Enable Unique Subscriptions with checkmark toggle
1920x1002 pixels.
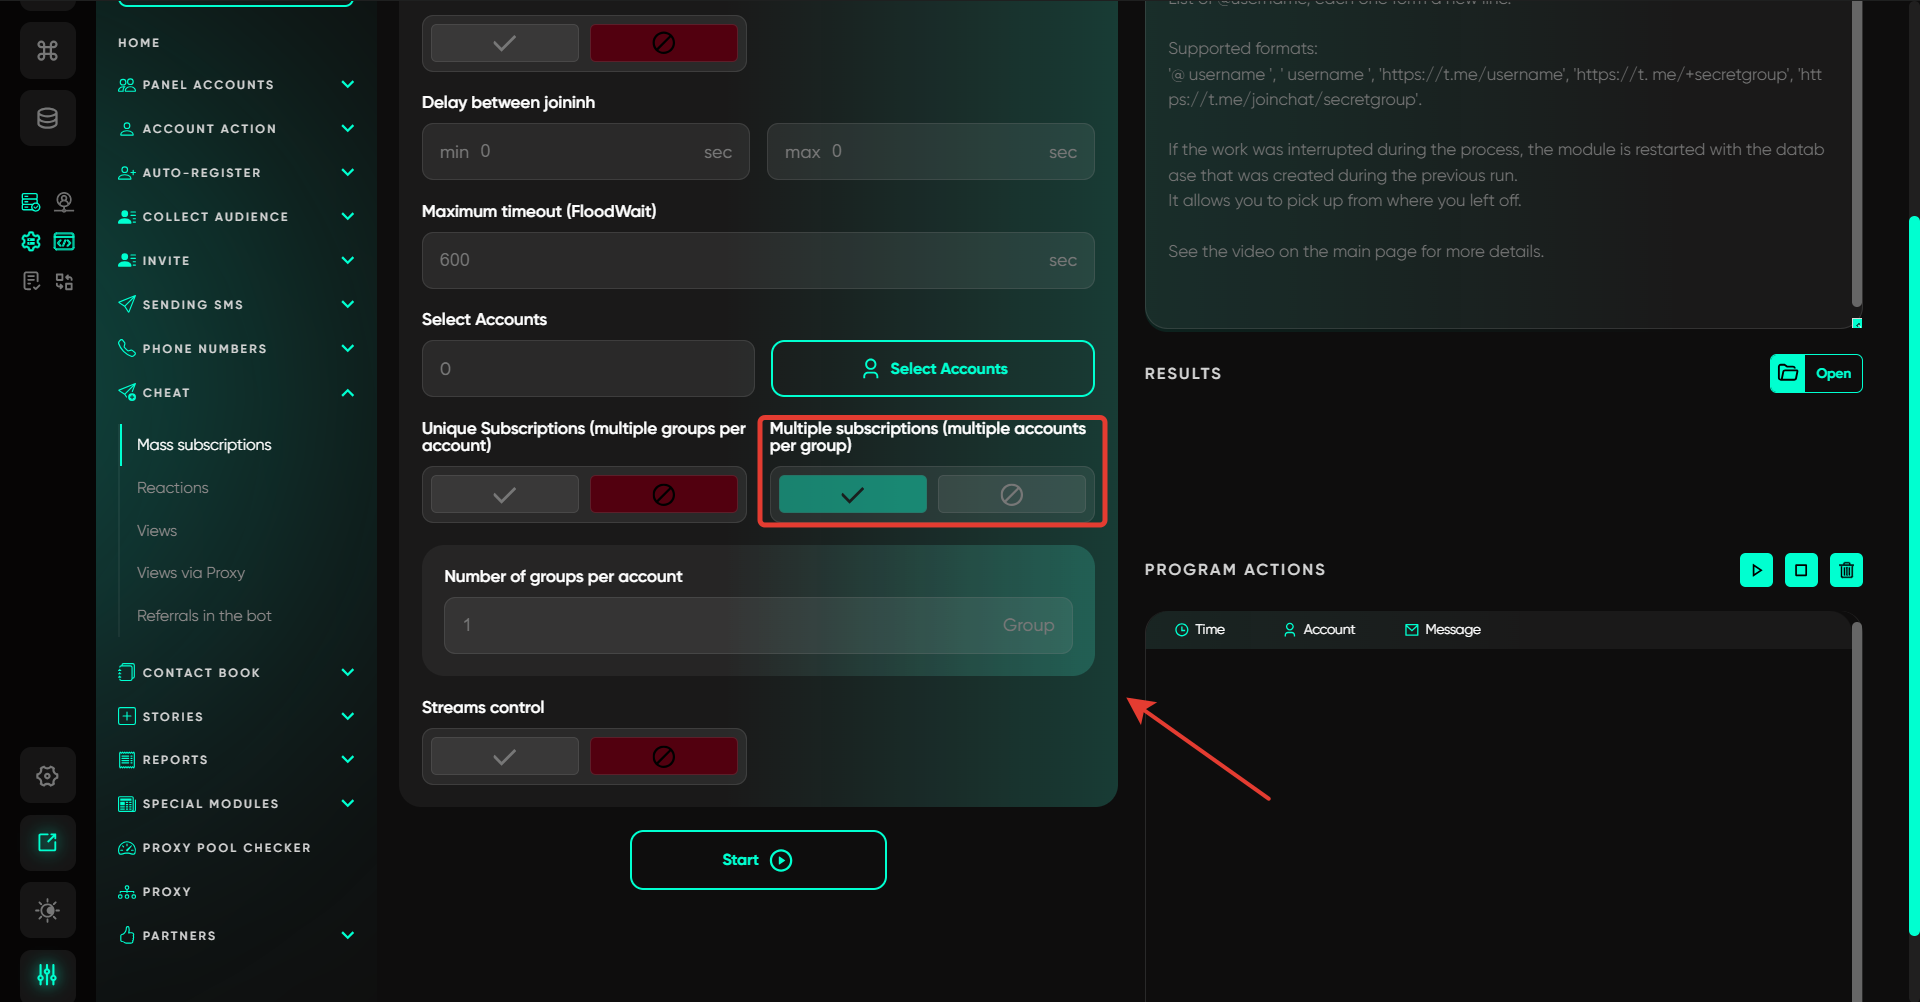(x=505, y=494)
